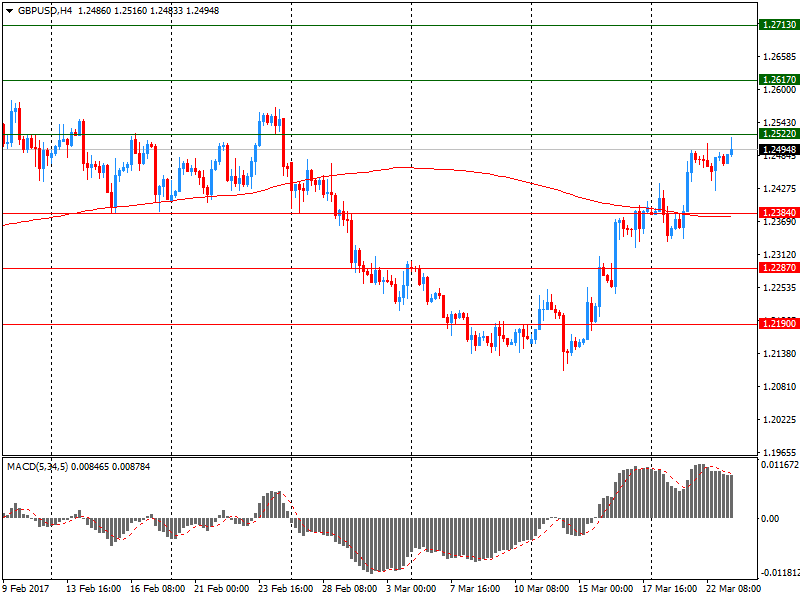Click the 1.26585 price scale value
Screen dimensions: 800x600
point(780,57)
